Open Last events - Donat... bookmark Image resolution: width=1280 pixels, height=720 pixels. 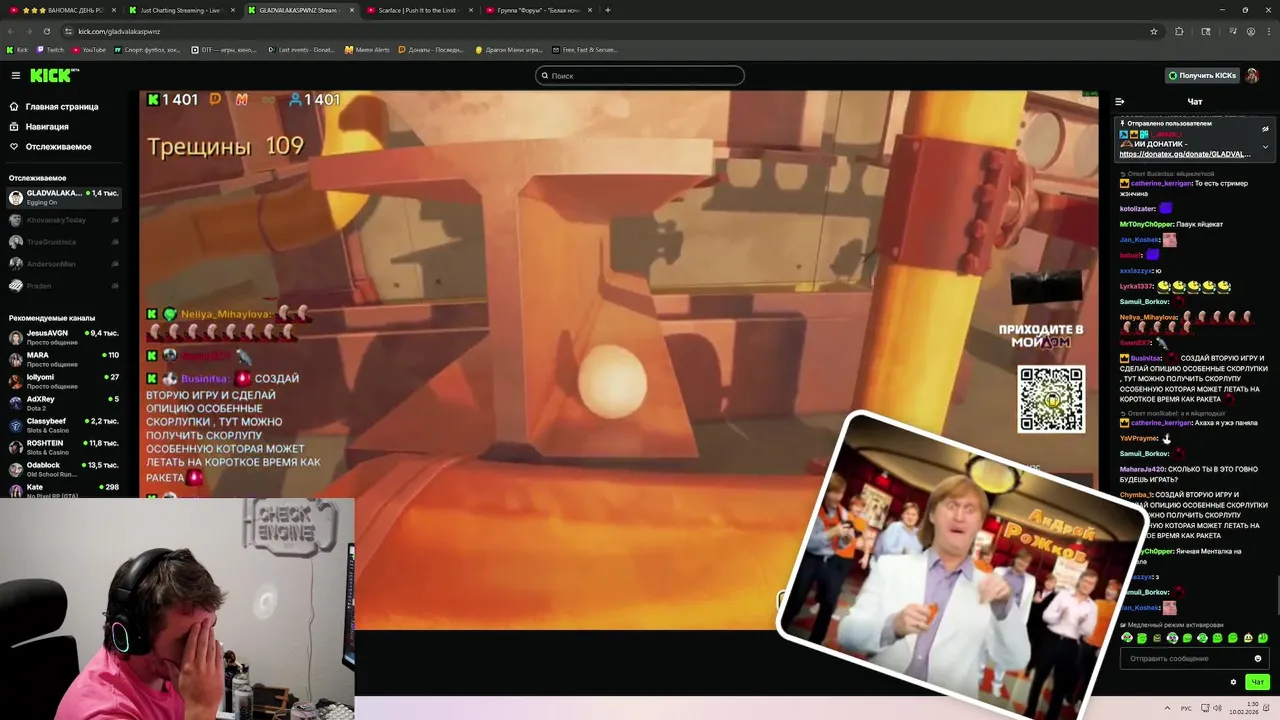coord(301,49)
